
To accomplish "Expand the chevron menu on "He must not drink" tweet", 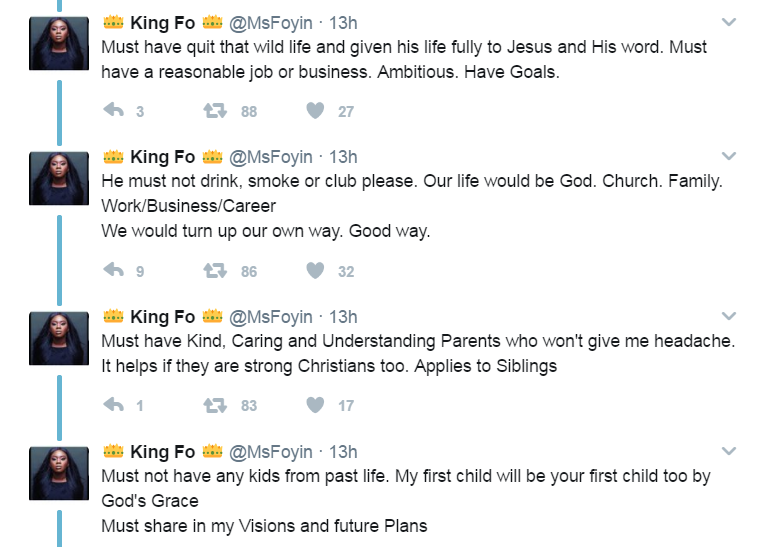I will pyautogui.click(x=729, y=156).
